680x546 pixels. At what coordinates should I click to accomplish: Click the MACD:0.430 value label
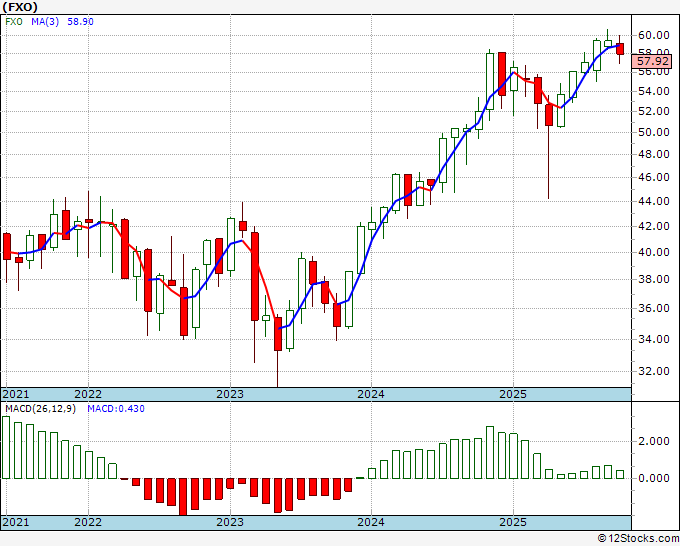click(116, 409)
